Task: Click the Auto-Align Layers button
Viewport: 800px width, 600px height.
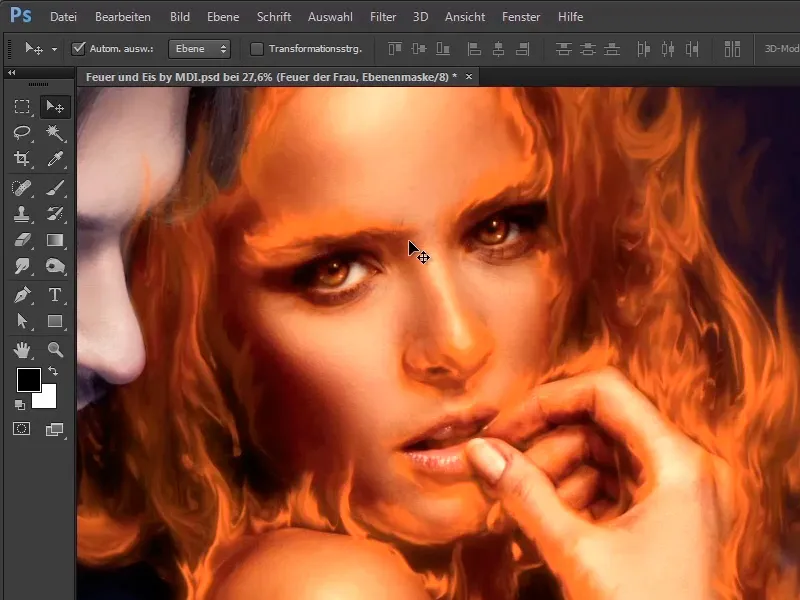Action: coord(732,49)
